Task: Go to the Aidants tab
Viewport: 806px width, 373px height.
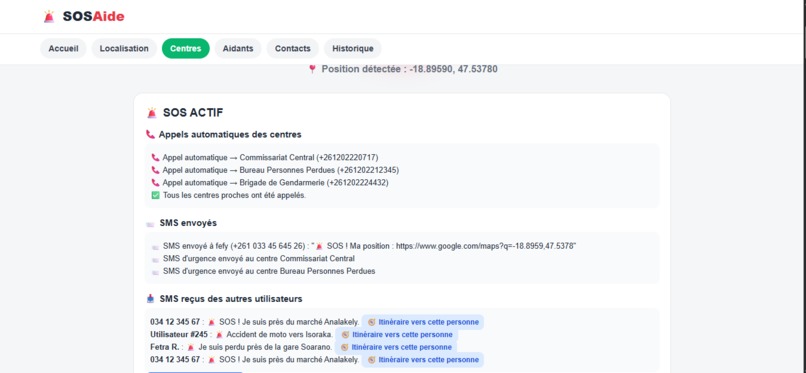Action: (238, 48)
